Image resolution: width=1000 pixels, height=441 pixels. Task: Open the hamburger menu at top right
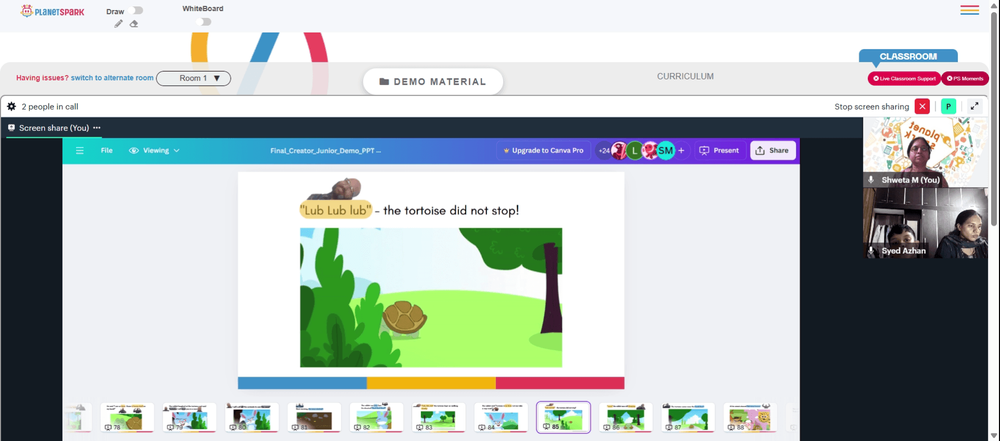tap(969, 10)
